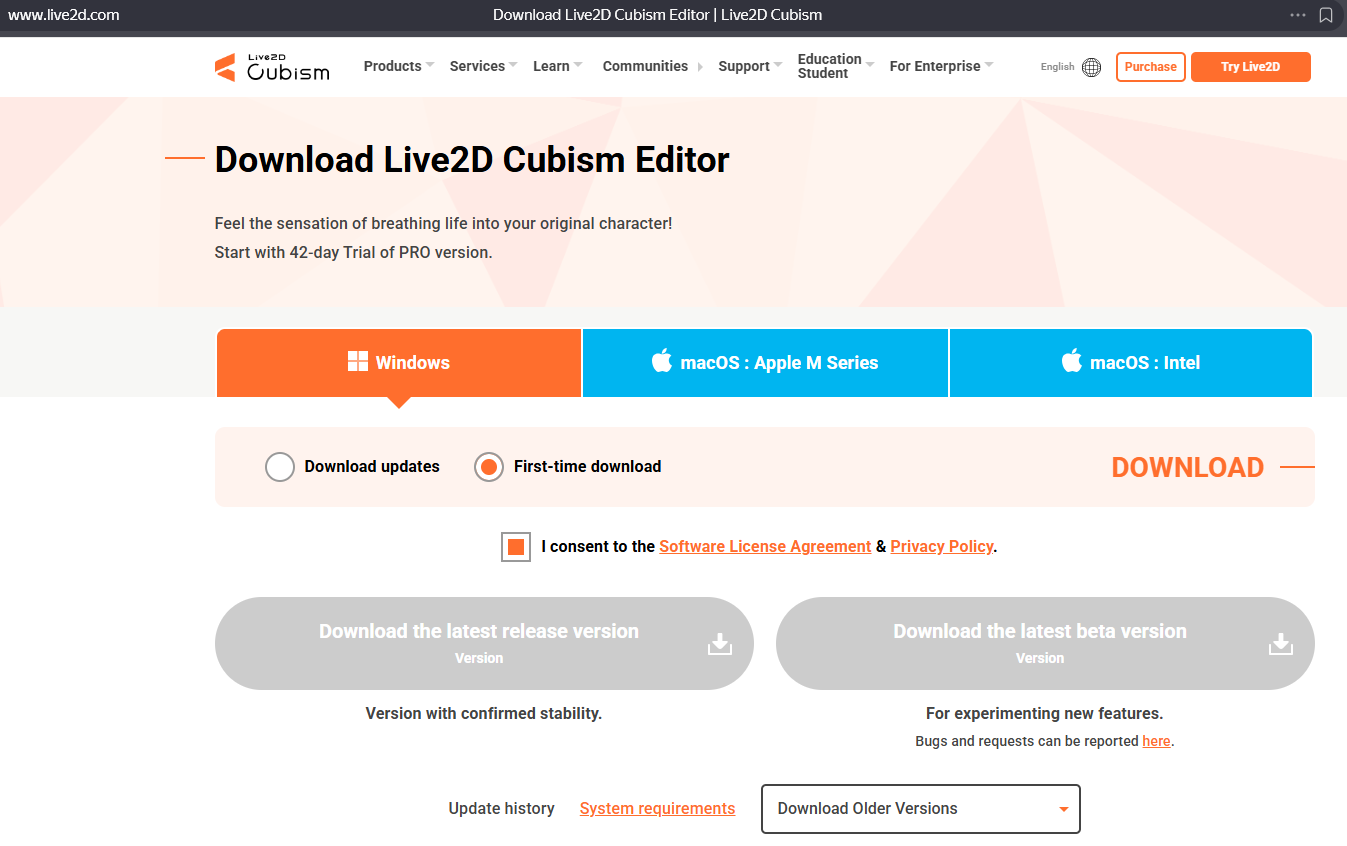Select the Download updates radio button

click(280, 467)
